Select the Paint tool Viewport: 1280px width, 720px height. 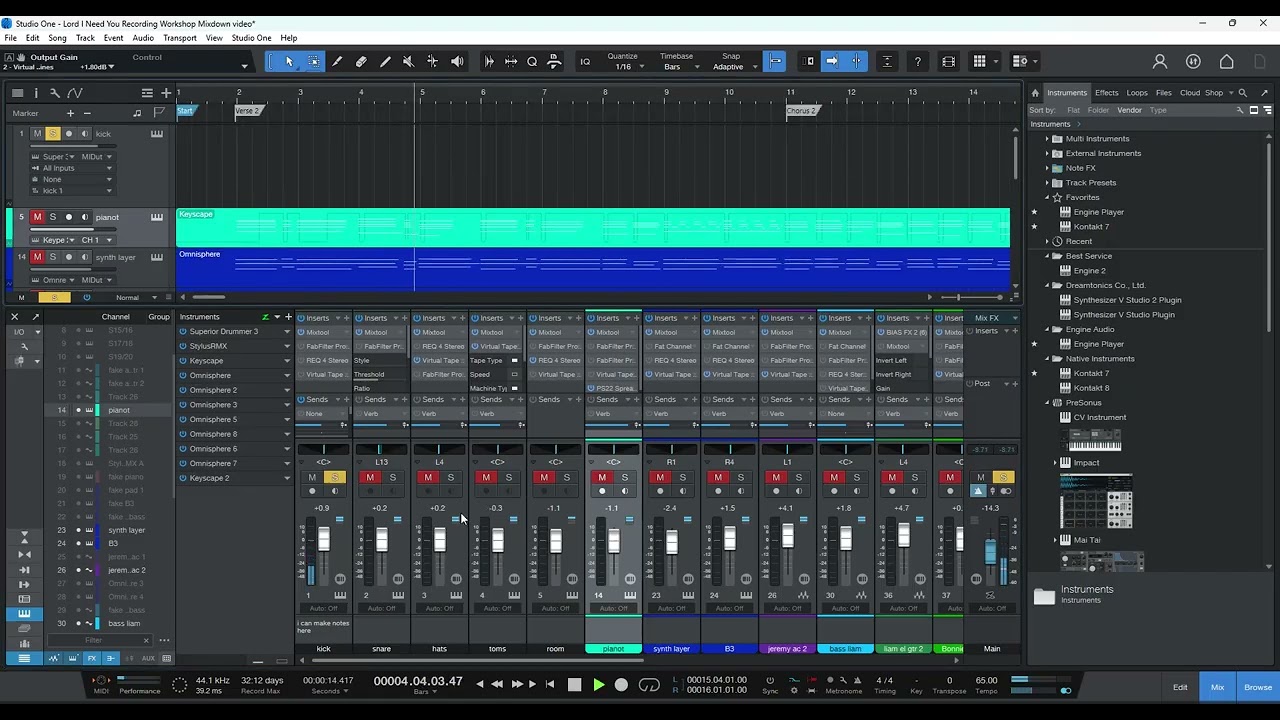coord(385,62)
